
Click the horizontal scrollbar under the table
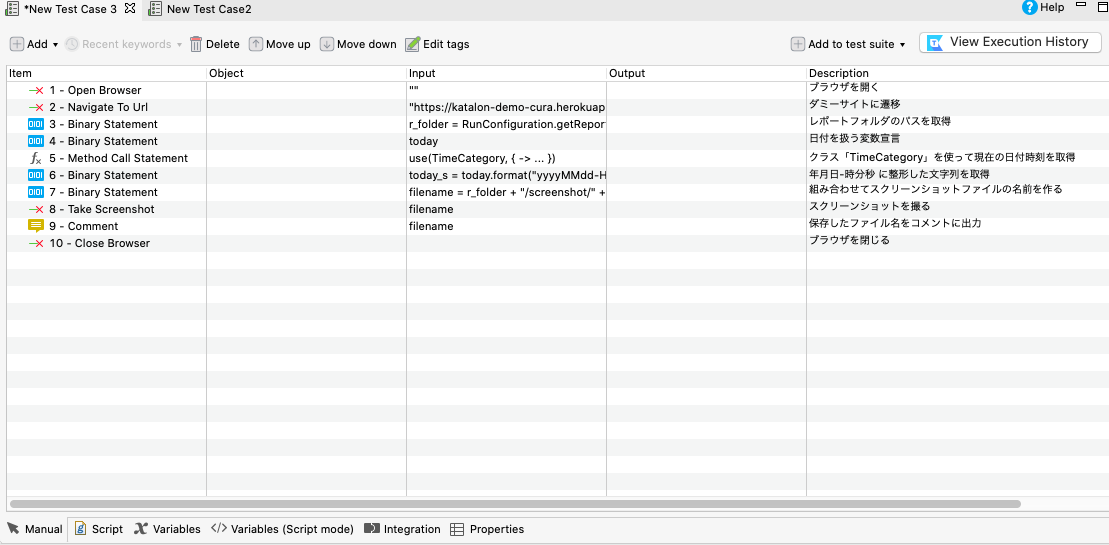[x=515, y=504]
